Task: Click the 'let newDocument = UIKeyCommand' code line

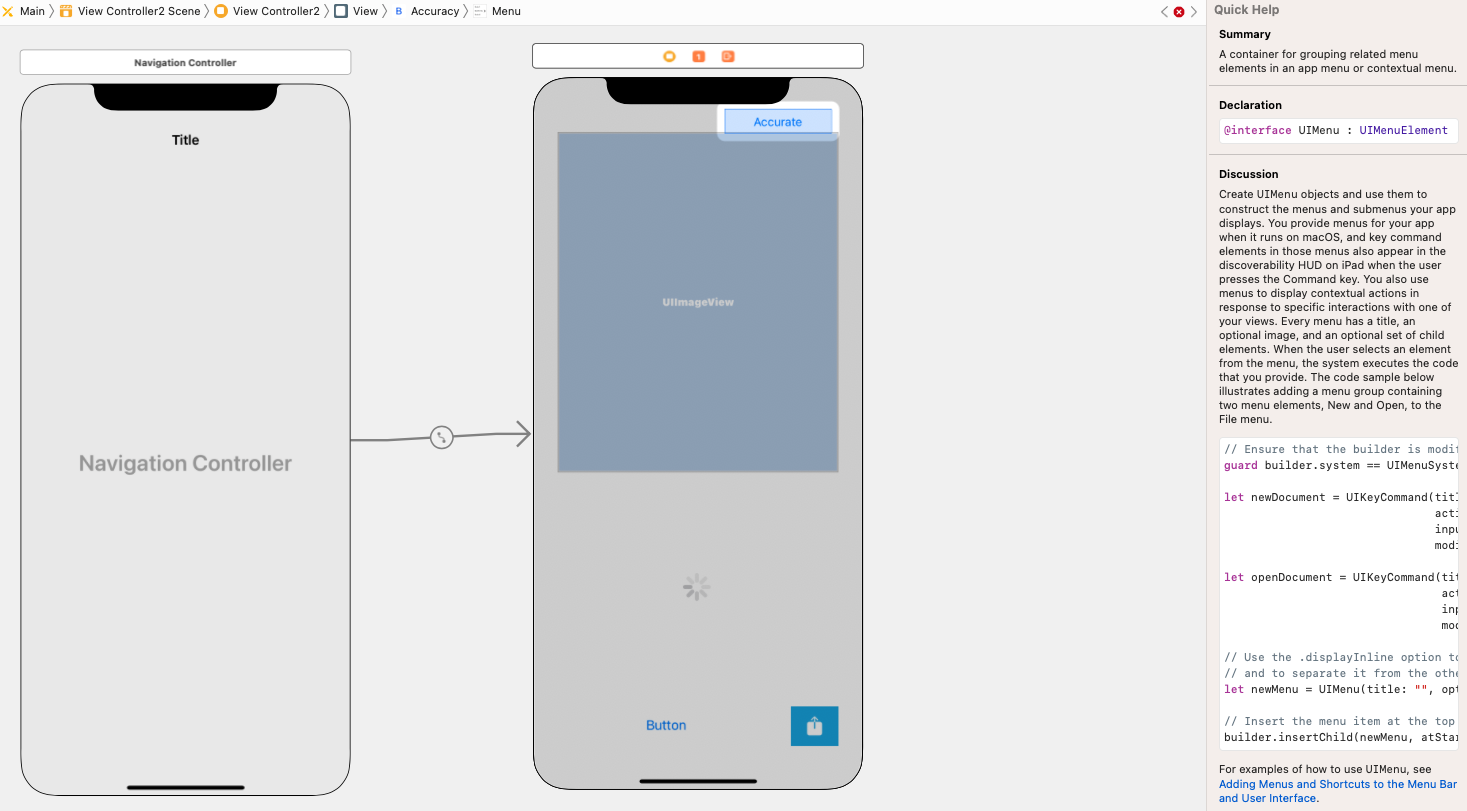Action: pyautogui.click(x=1341, y=497)
